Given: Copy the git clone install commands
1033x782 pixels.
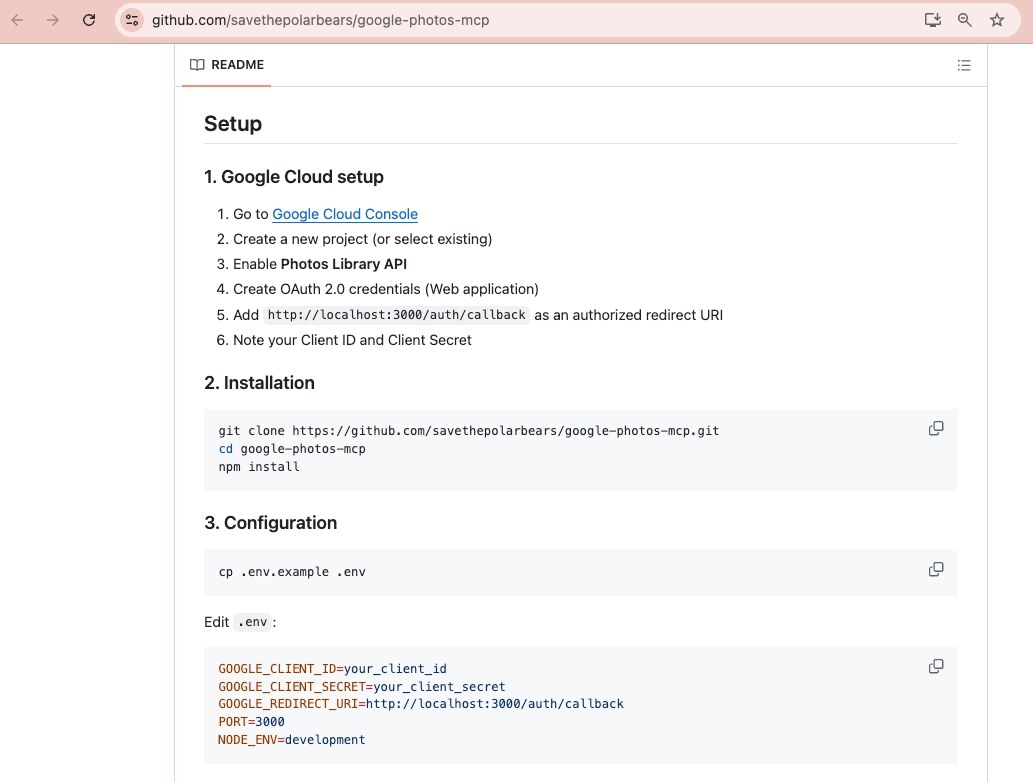Looking at the screenshot, I should (x=935, y=429).
